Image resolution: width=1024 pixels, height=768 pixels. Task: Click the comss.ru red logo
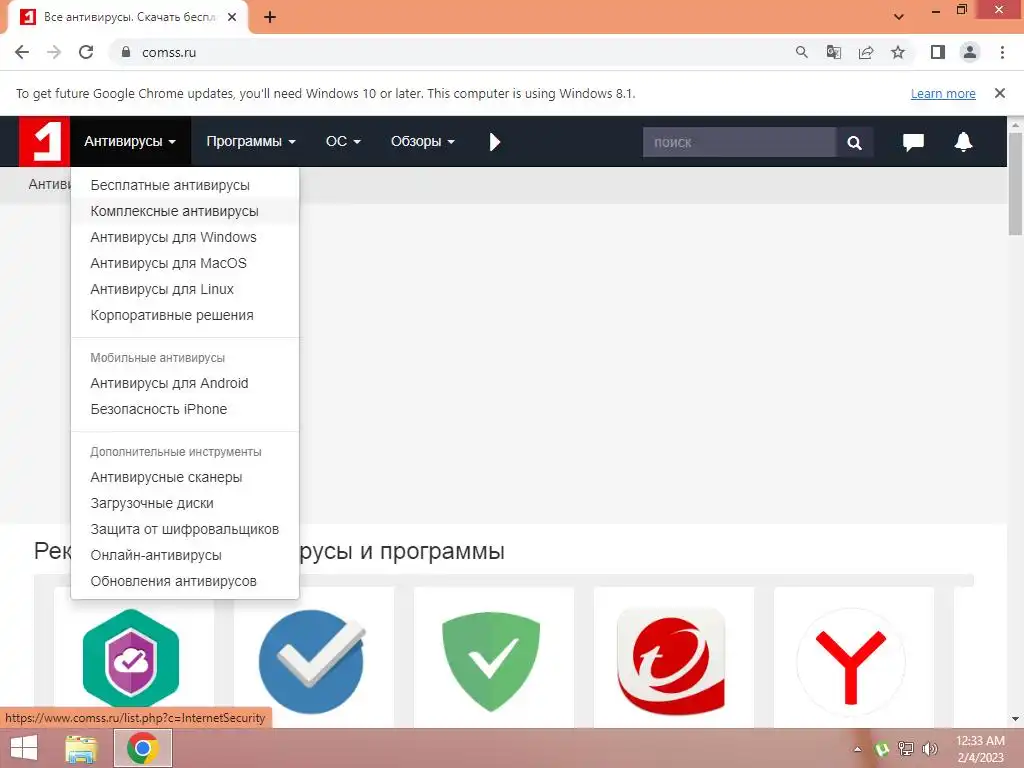[44, 141]
